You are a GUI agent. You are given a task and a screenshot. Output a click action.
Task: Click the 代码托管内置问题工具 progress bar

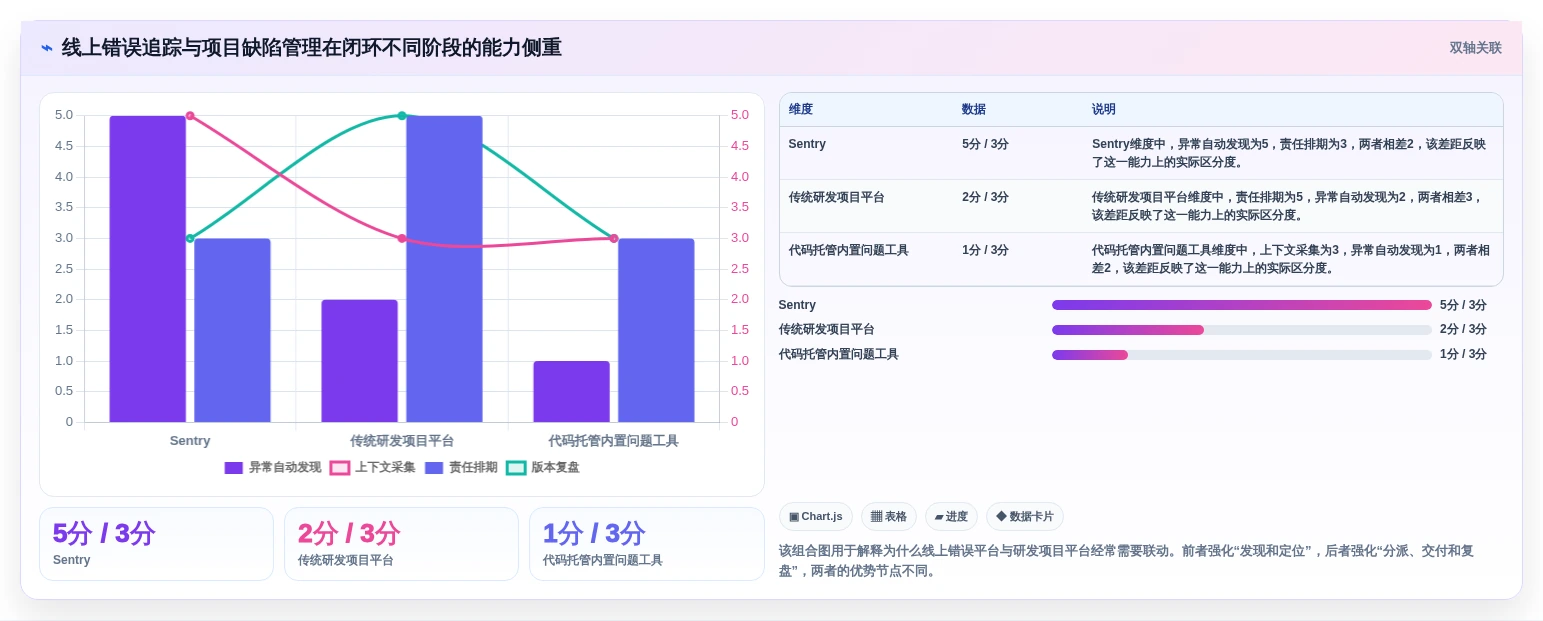coord(1241,355)
